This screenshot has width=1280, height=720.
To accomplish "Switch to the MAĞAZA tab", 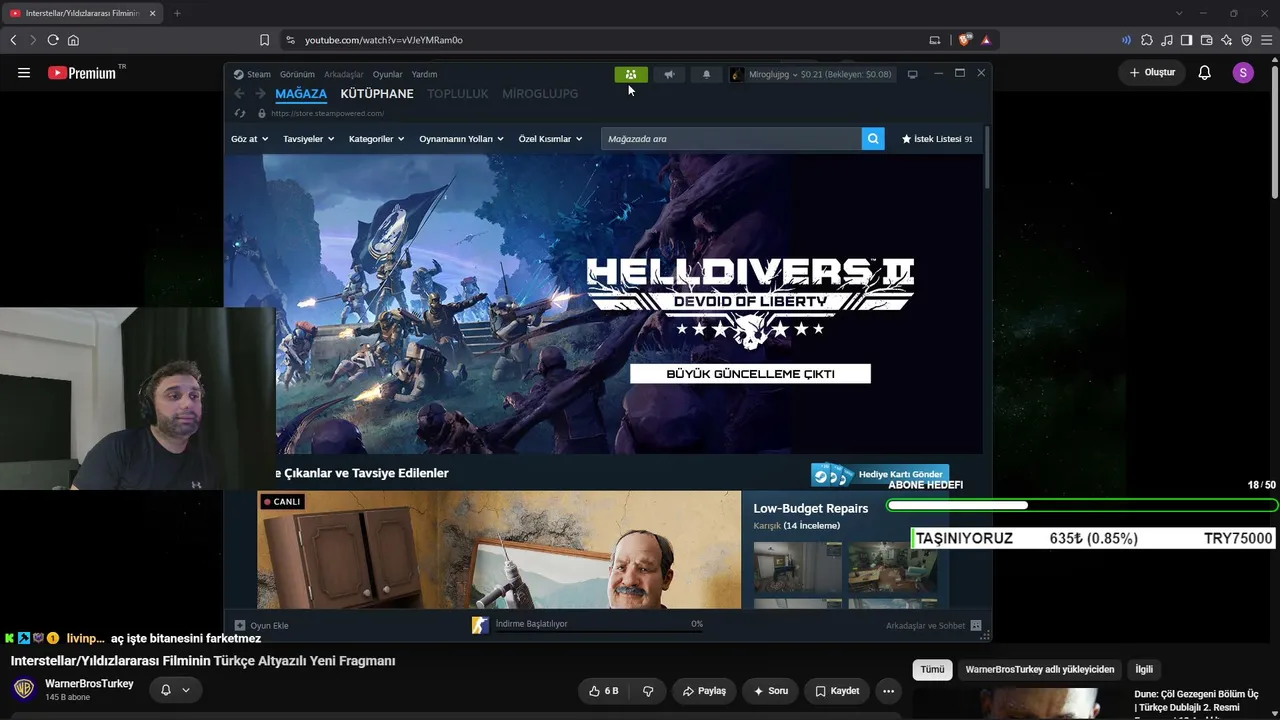I will tap(301, 94).
